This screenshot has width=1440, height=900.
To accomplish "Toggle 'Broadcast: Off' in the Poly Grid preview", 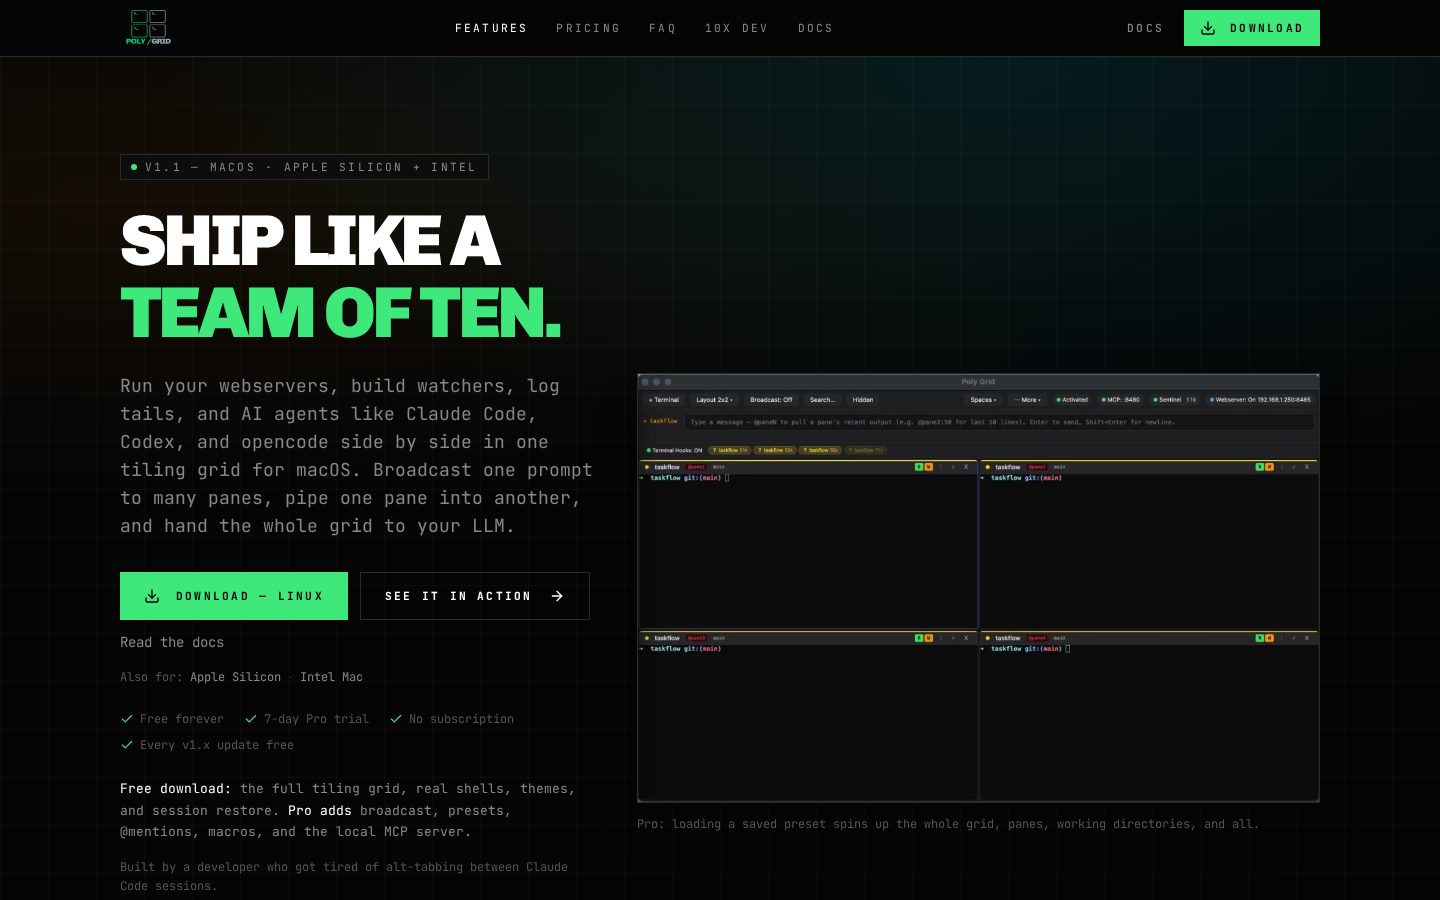I will 771,400.
